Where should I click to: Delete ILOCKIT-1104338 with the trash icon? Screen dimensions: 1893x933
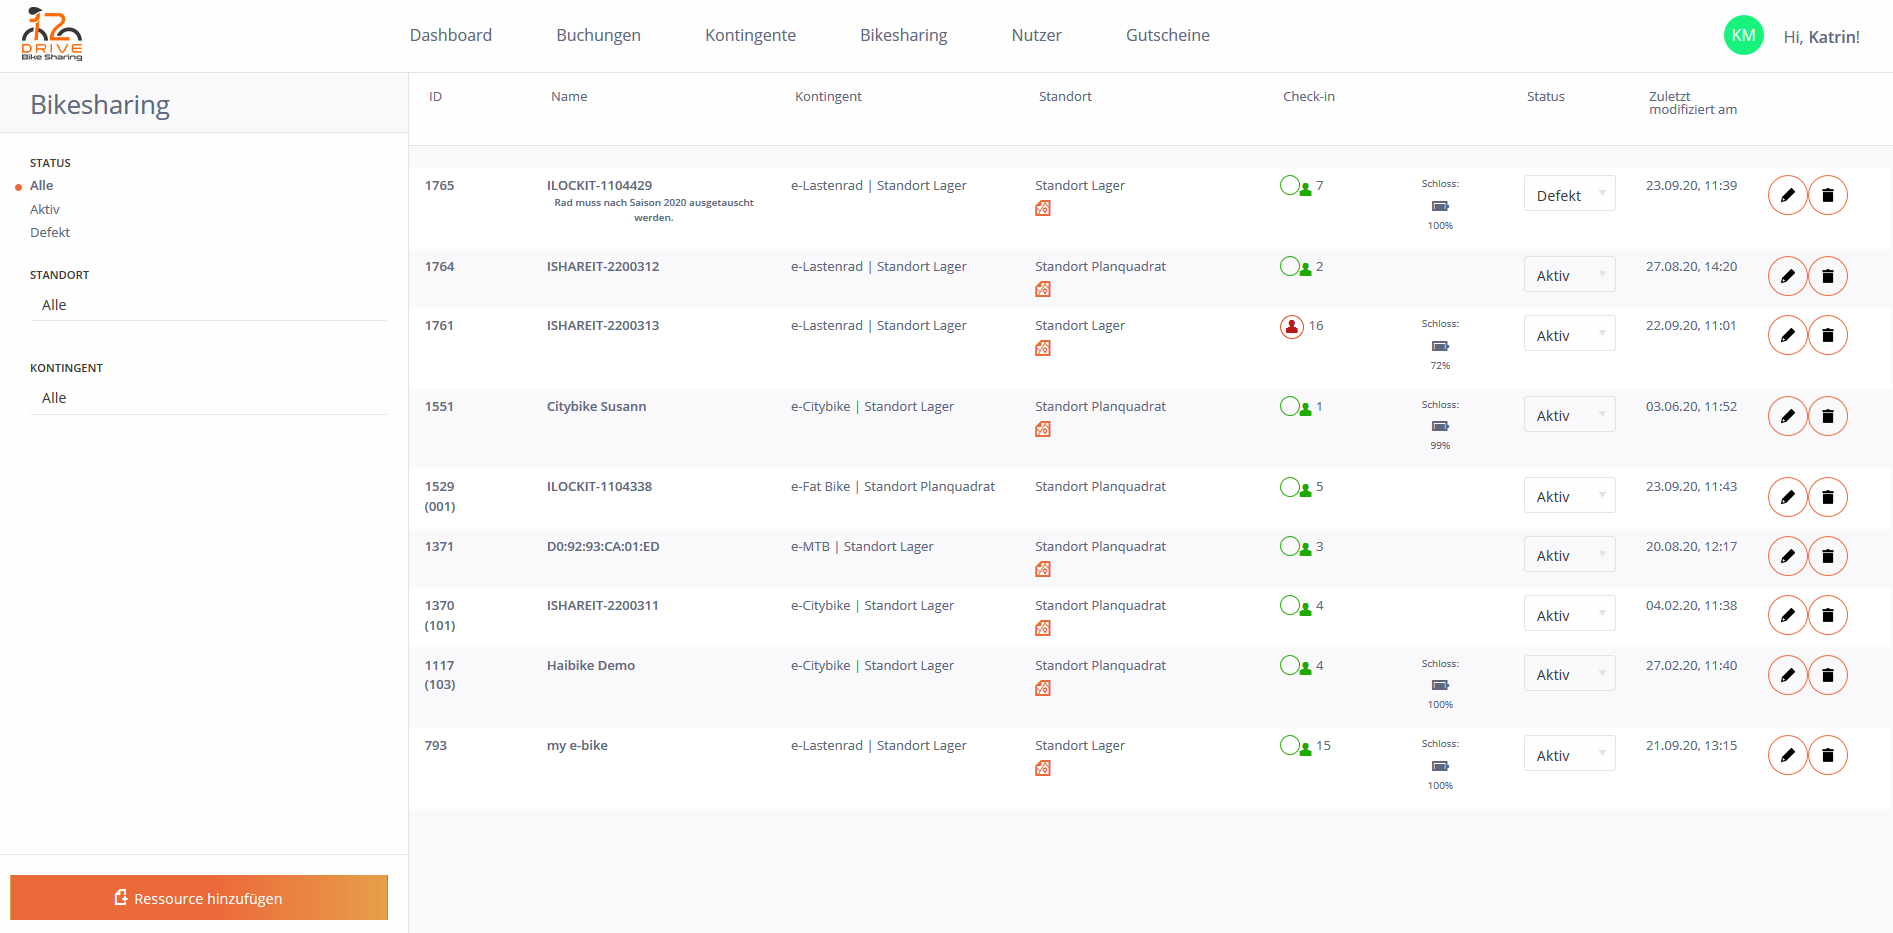(x=1827, y=497)
